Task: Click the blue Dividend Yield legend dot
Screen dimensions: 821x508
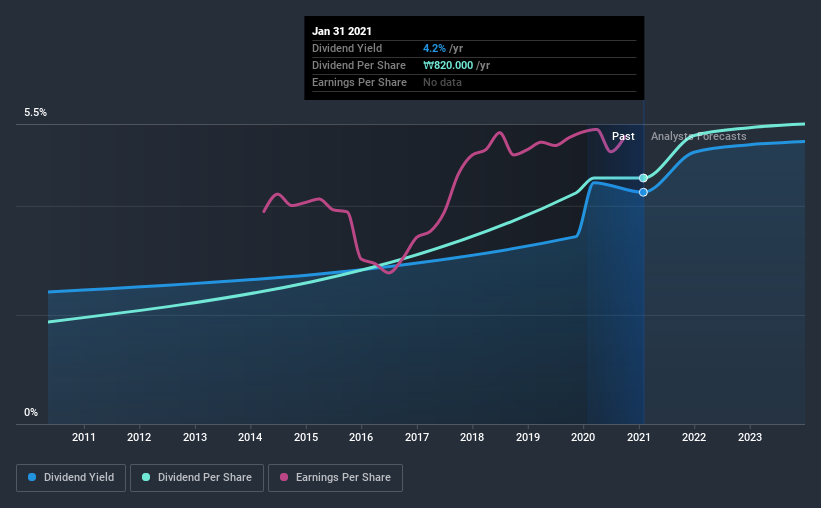Action: click(32, 477)
